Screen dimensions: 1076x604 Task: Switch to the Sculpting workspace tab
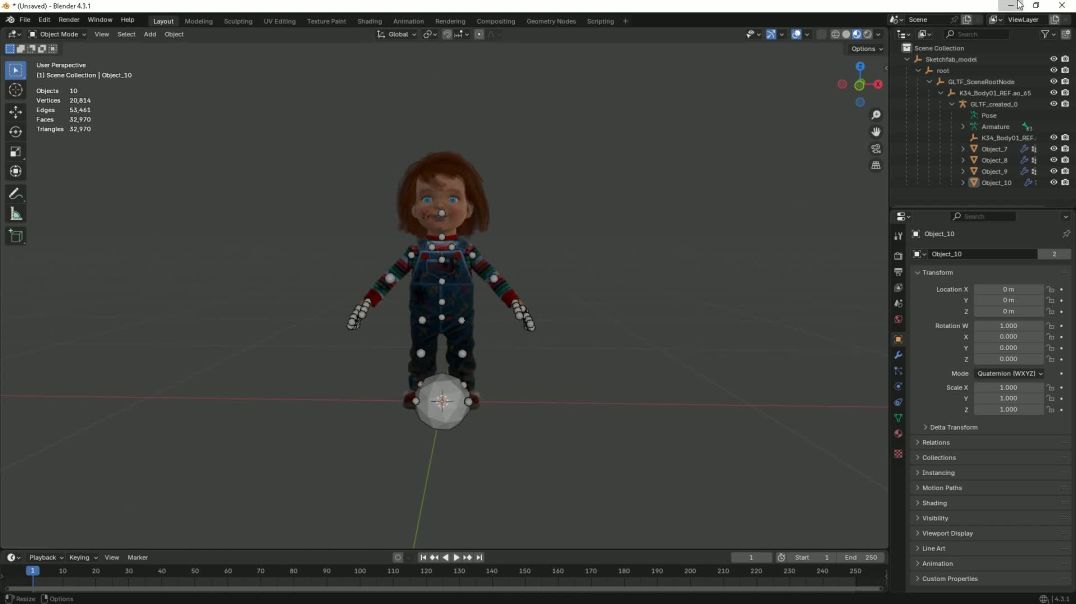(238, 21)
